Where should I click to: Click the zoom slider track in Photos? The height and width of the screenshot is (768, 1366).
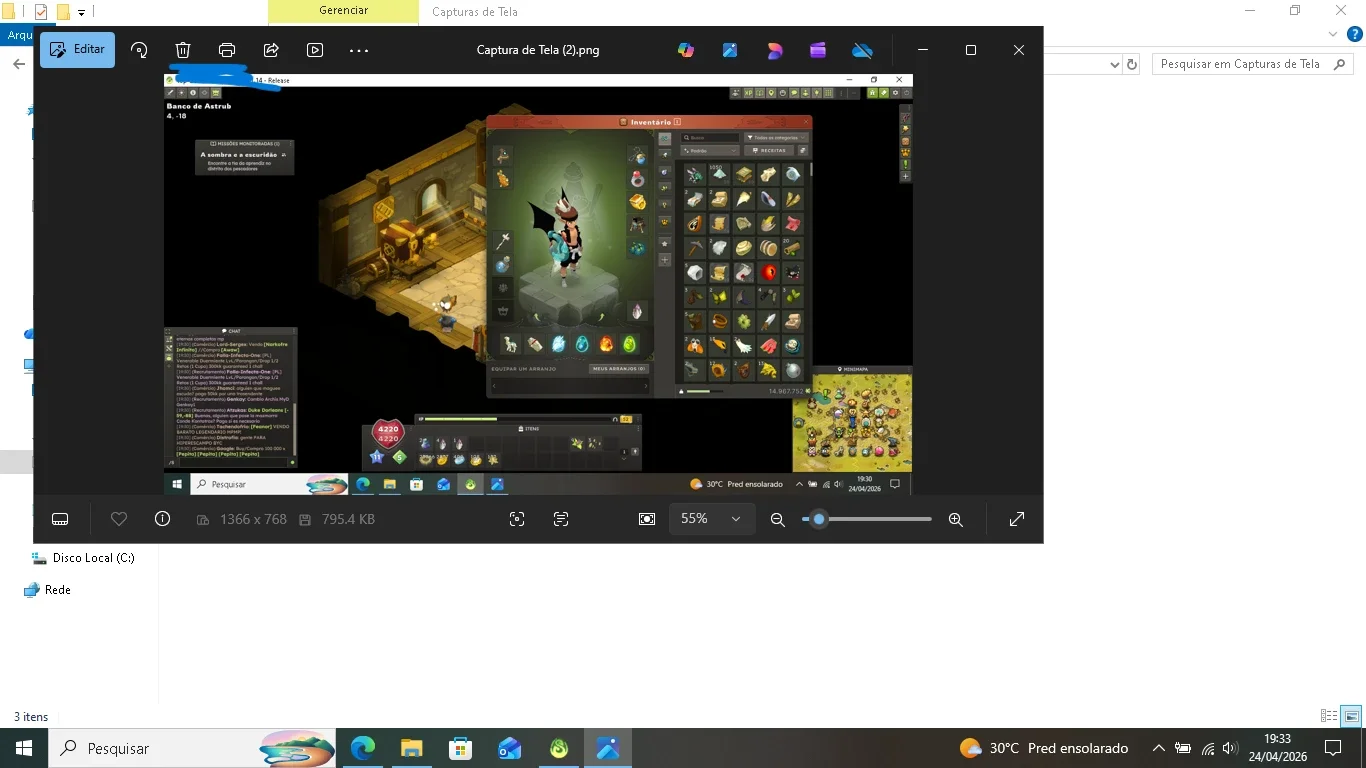click(x=867, y=519)
